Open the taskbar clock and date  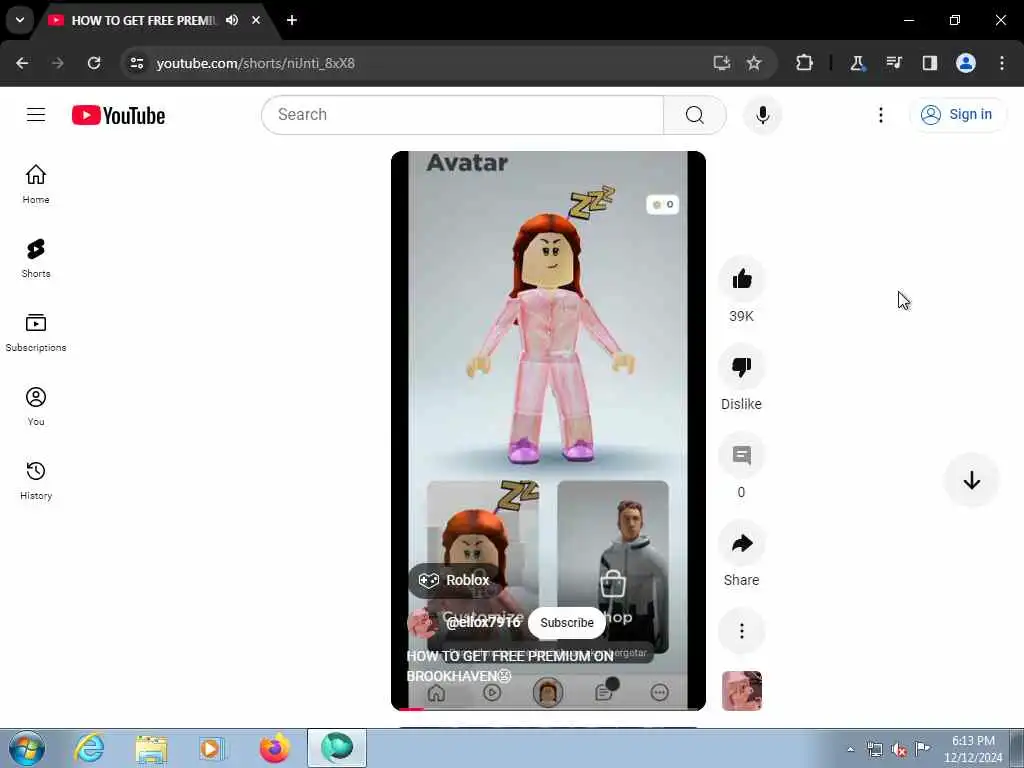coord(973,749)
